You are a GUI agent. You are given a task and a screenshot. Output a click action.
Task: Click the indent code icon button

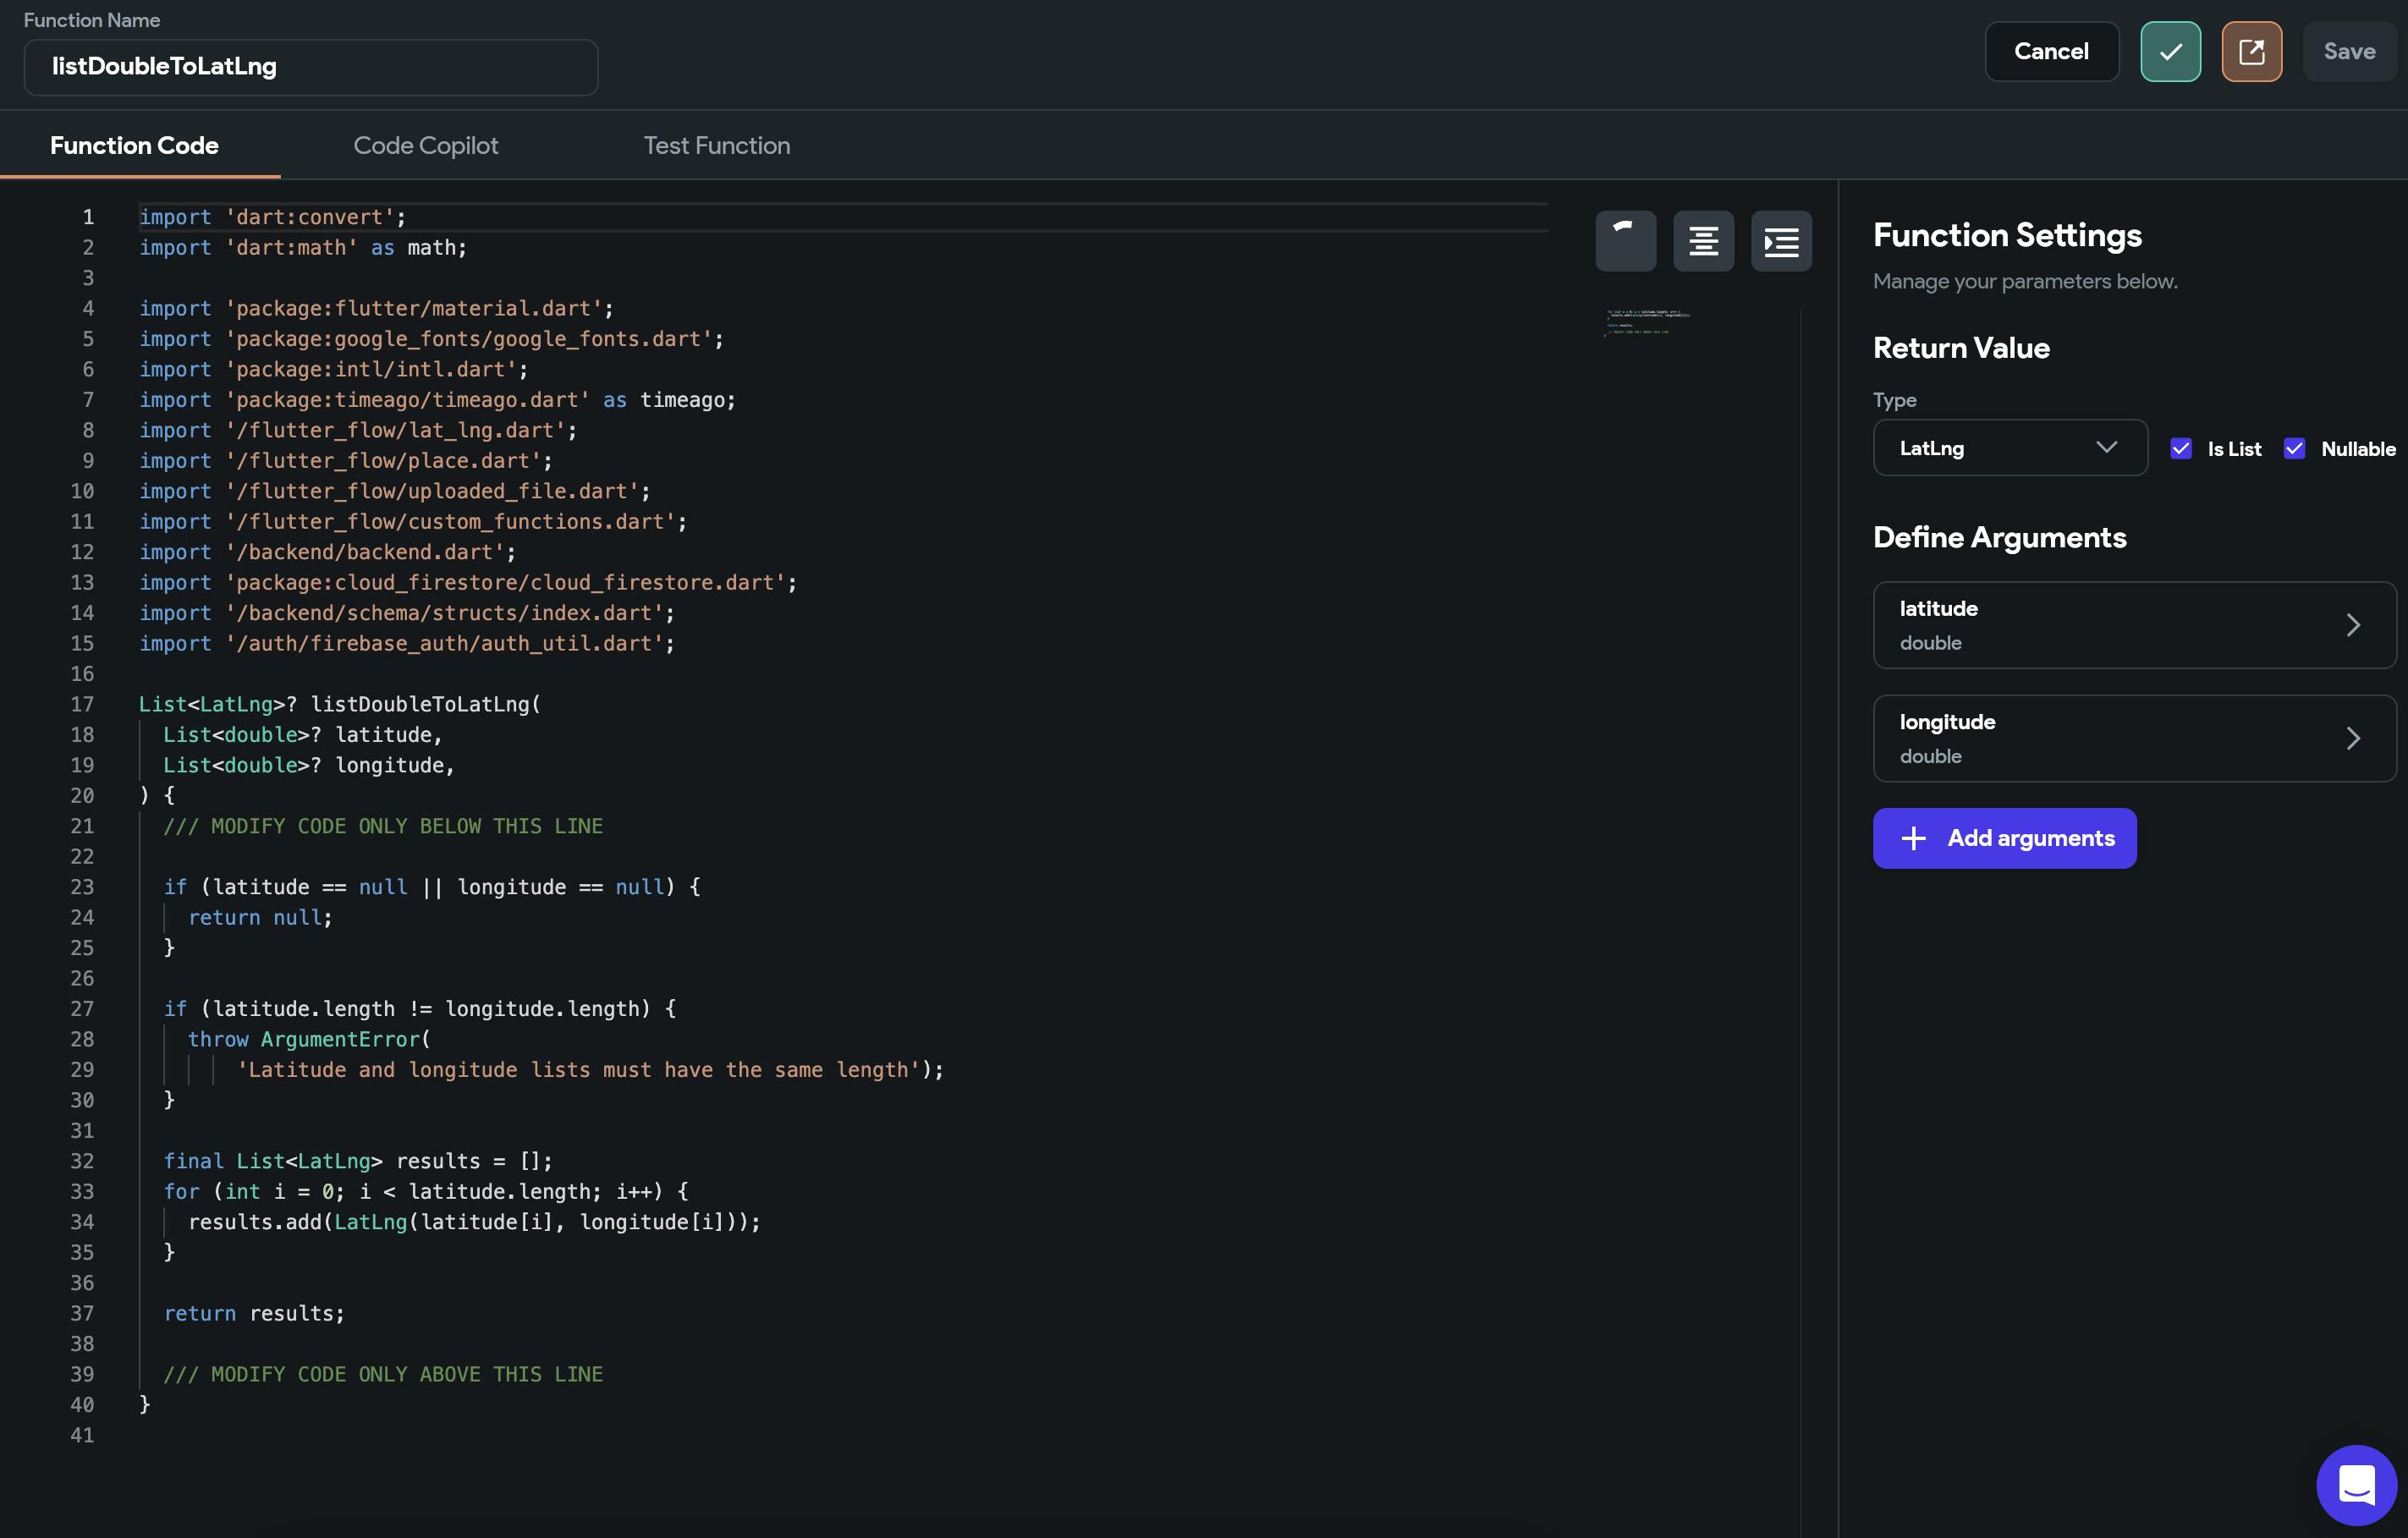[x=1781, y=240]
